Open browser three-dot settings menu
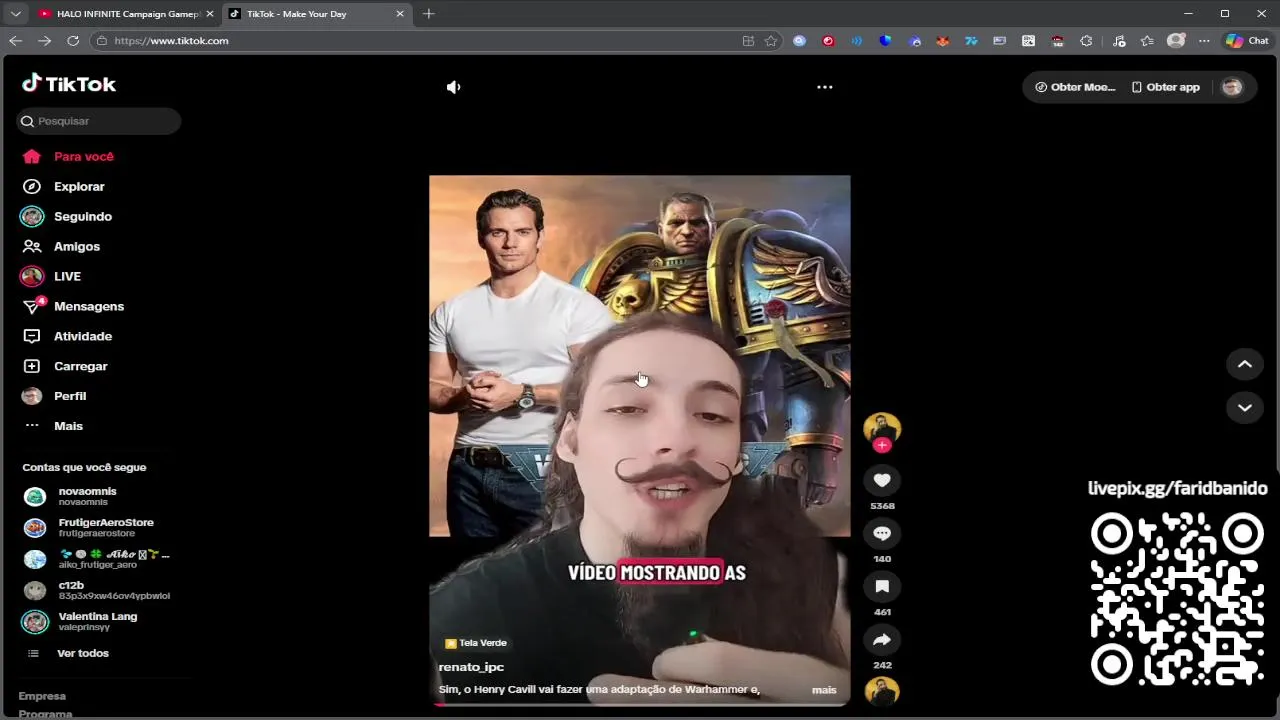The image size is (1280, 720). point(1204,41)
